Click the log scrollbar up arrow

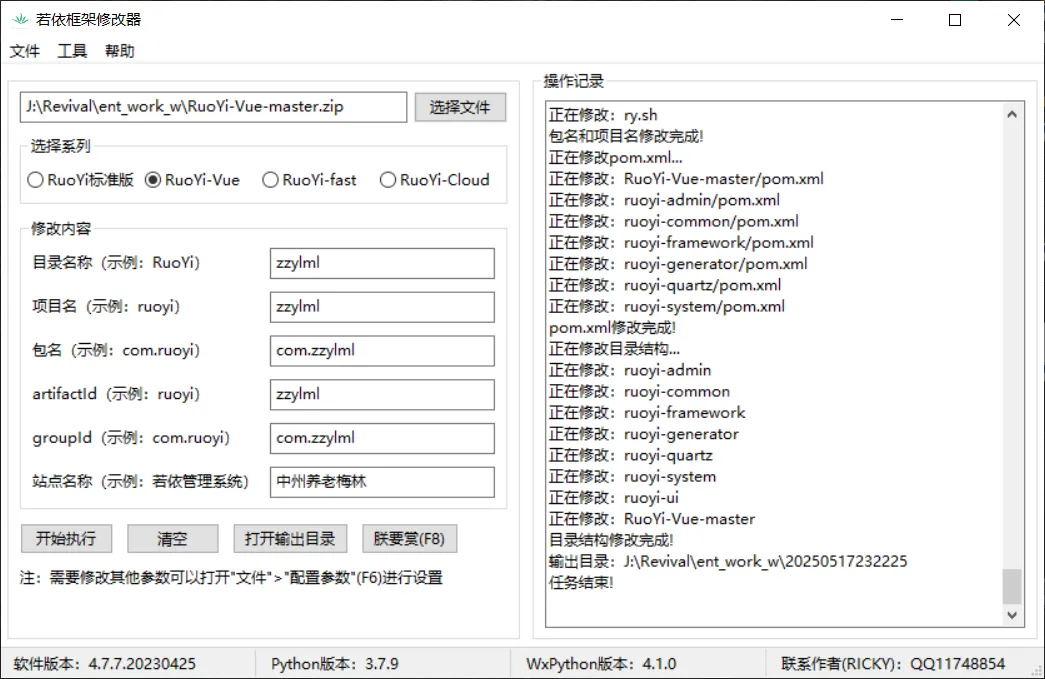click(1012, 114)
